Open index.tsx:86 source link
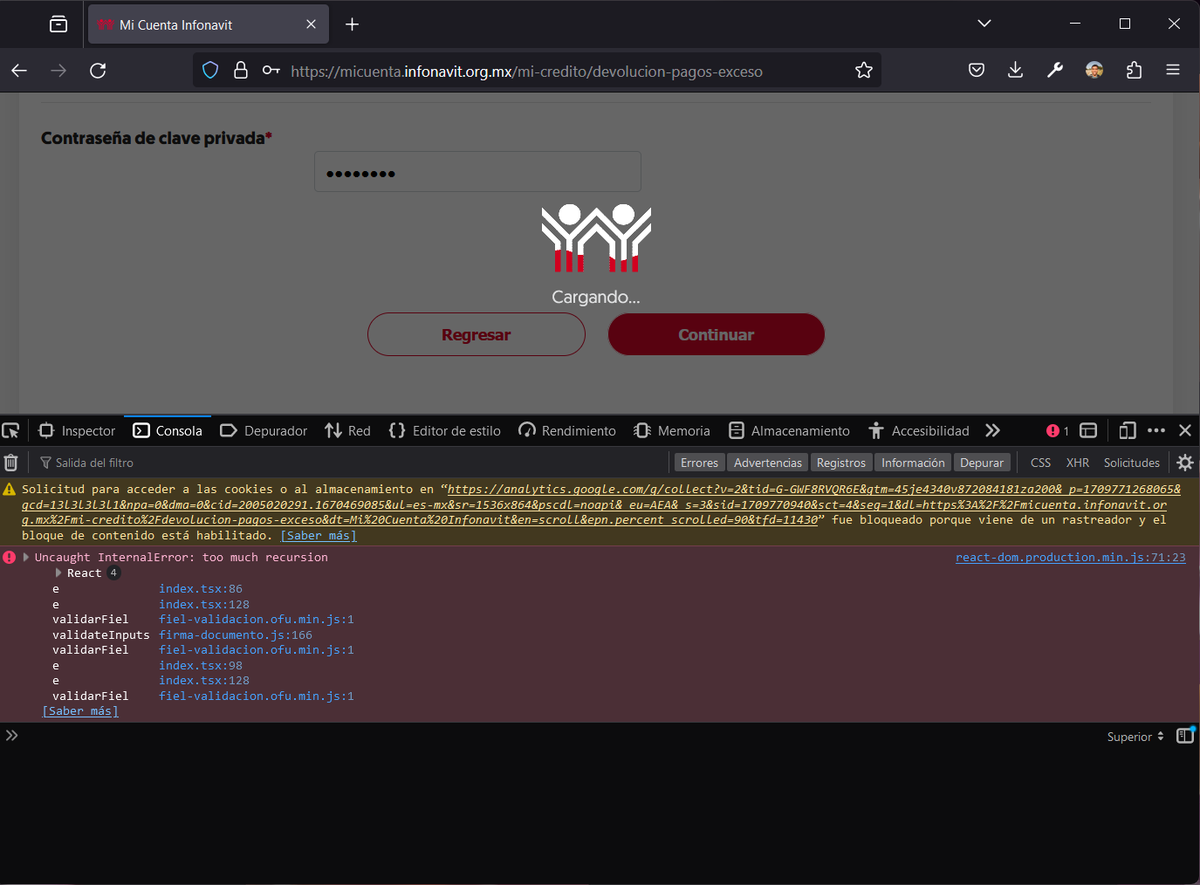 [x=200, y=589]
